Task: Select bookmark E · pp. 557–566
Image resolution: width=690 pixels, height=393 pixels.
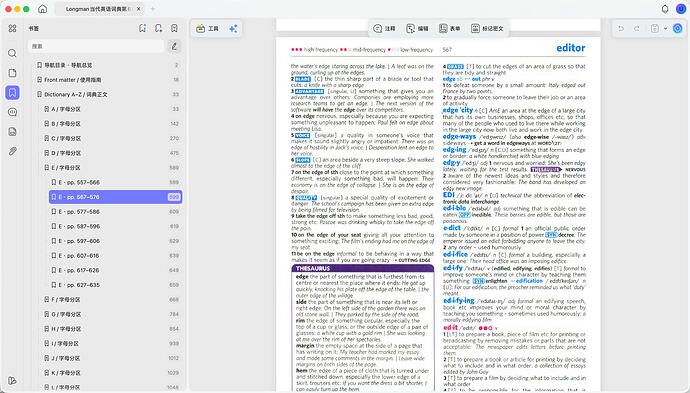Action: [115, 182]
